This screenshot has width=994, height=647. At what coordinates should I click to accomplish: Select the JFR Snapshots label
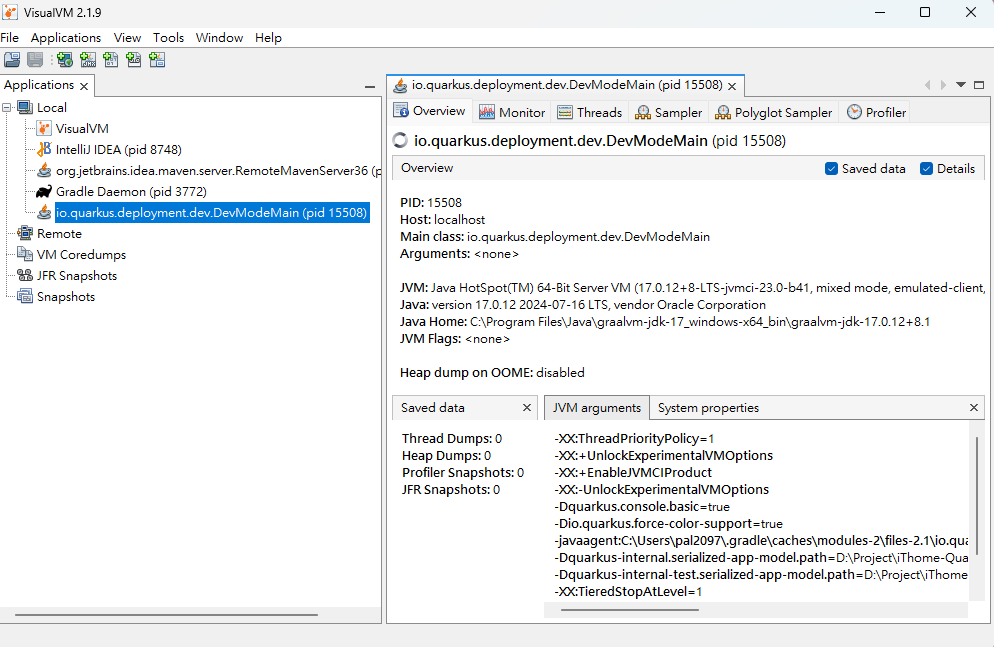pyautogui.click(x=77, y=275)
